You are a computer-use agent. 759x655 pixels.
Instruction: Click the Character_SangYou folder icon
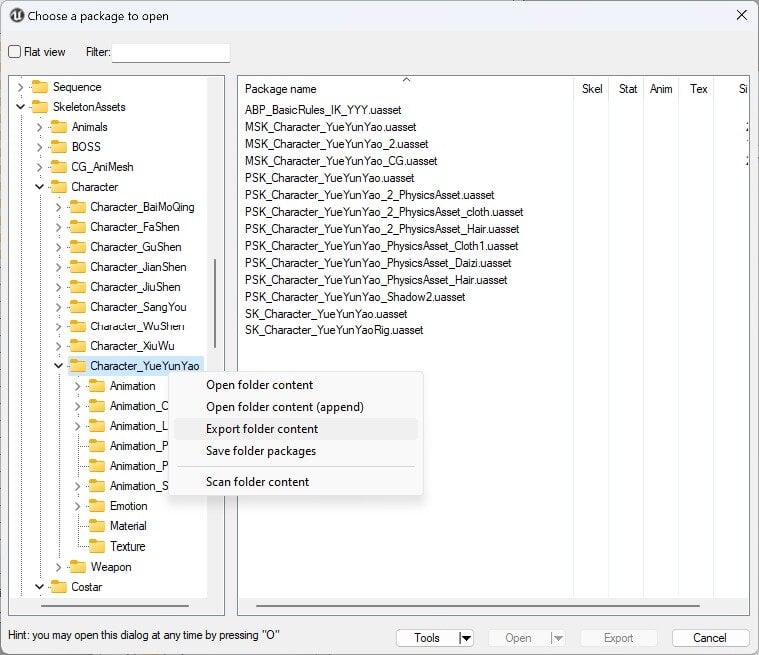click(x=77, y=307)
